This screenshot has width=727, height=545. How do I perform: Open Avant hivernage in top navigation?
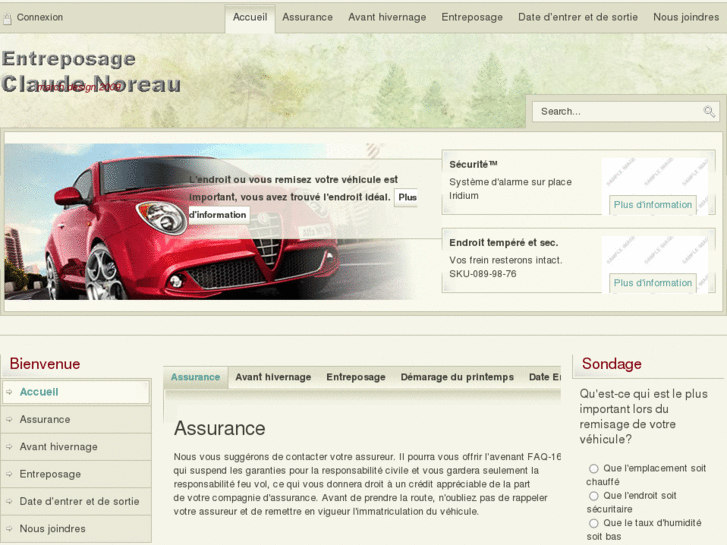click(387, 17)
